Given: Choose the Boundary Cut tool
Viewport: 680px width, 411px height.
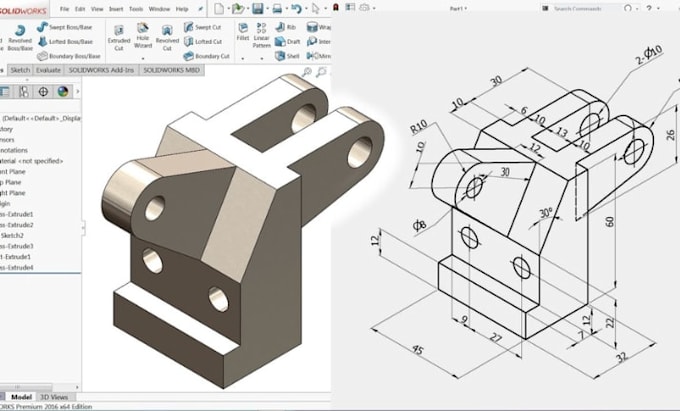Looking at the screenshot, I should 206,56.
